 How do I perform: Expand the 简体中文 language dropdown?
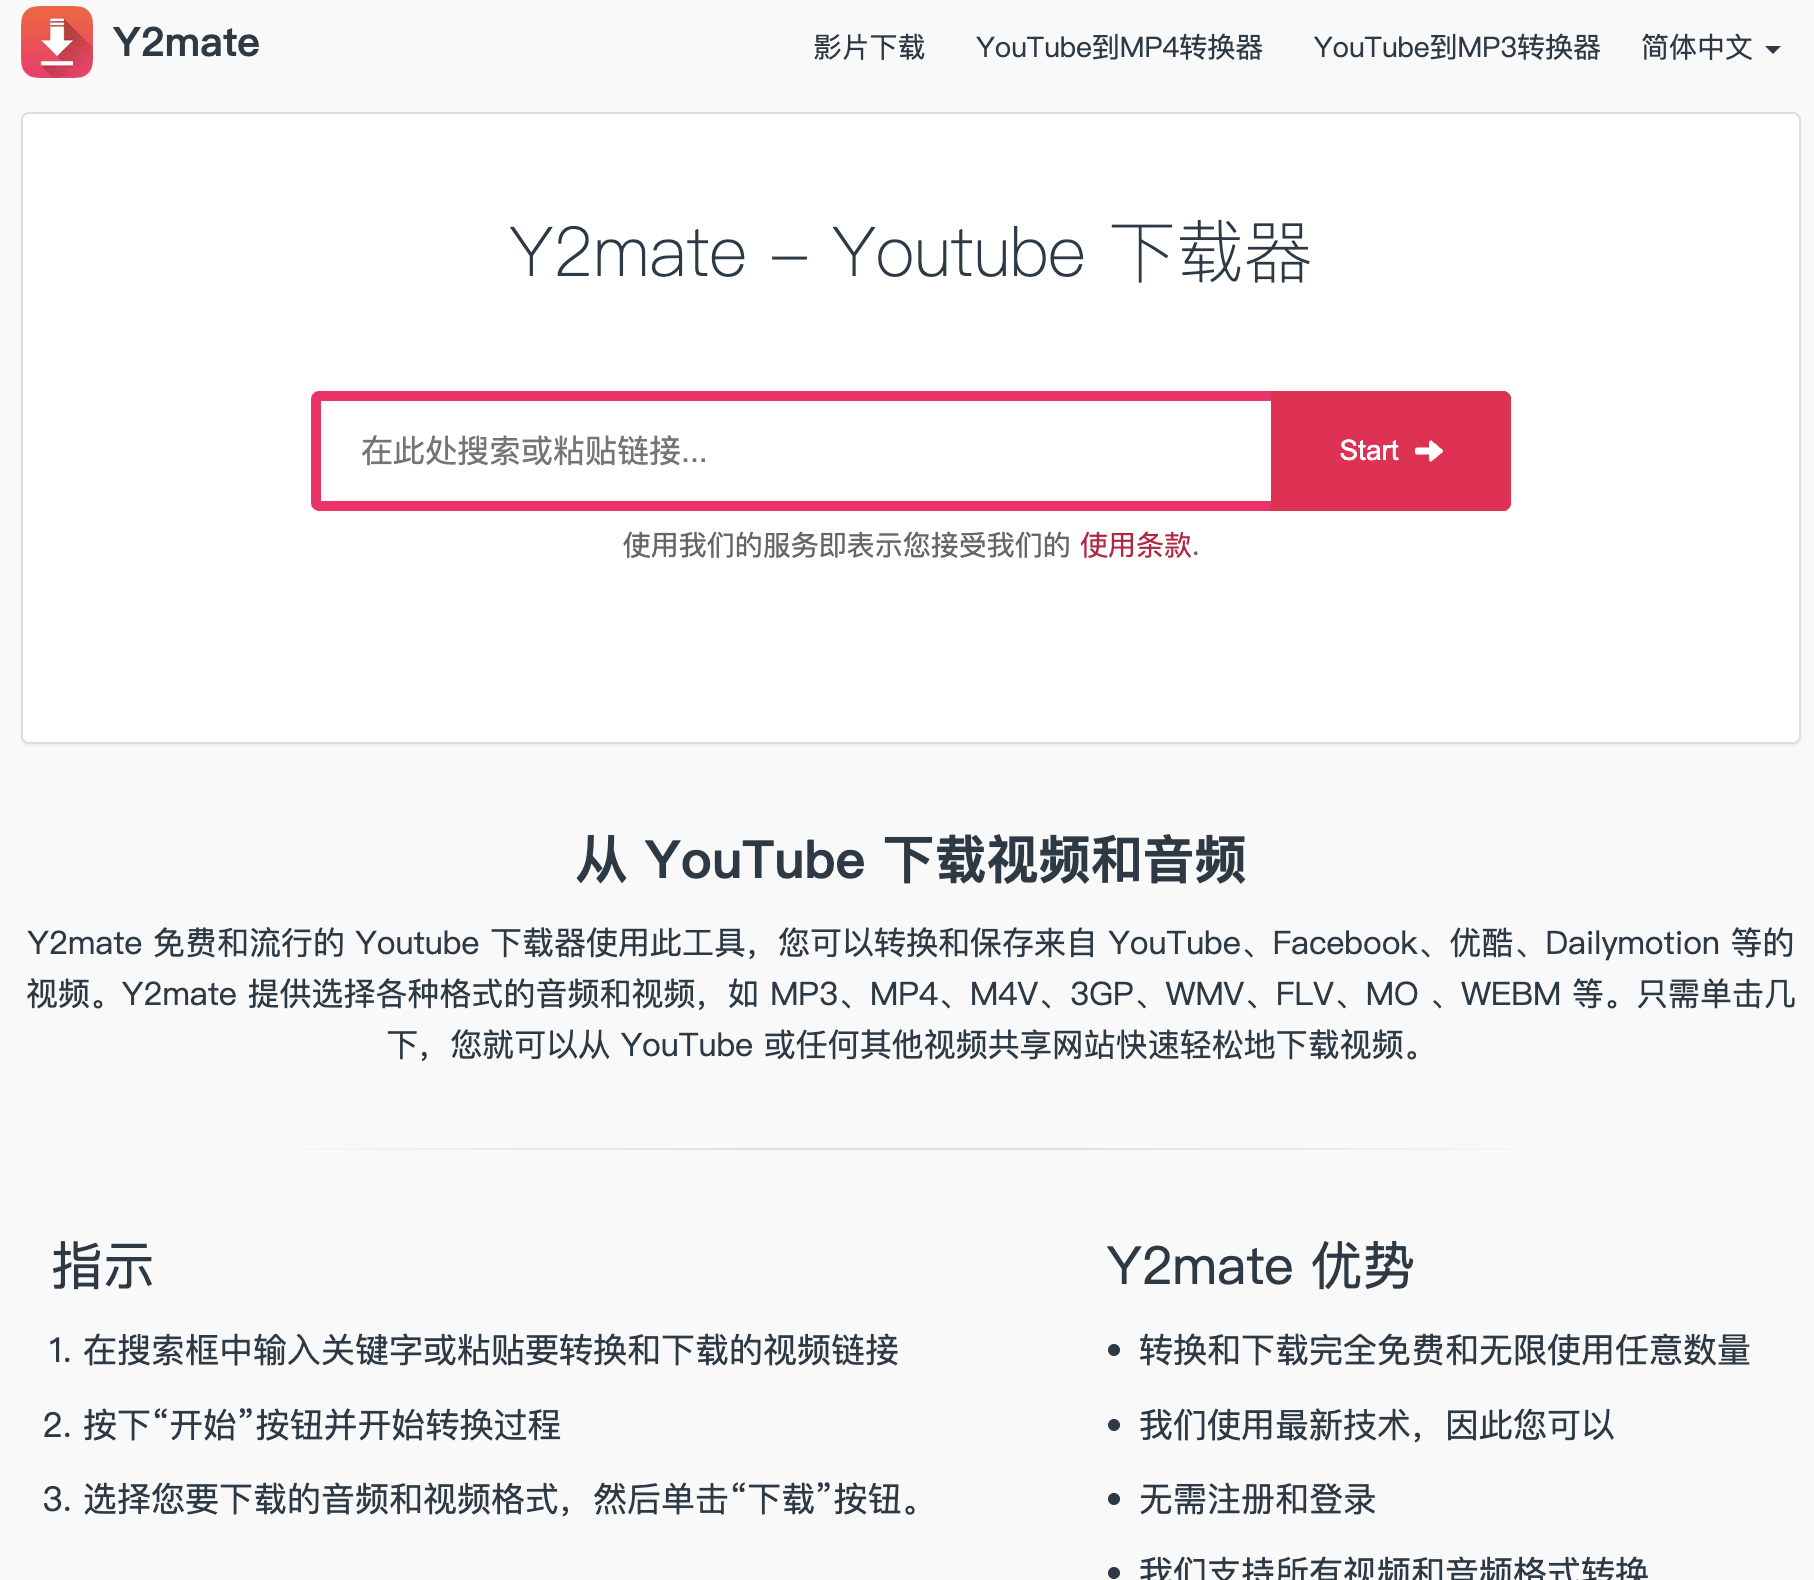point(1711,47)
